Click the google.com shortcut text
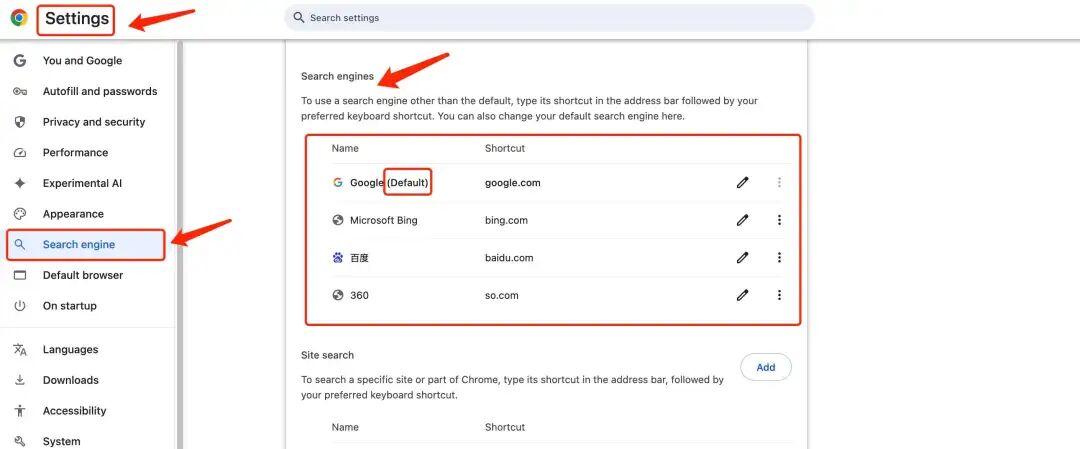This screenshot has height=449, width=1080. coord(512,183)
